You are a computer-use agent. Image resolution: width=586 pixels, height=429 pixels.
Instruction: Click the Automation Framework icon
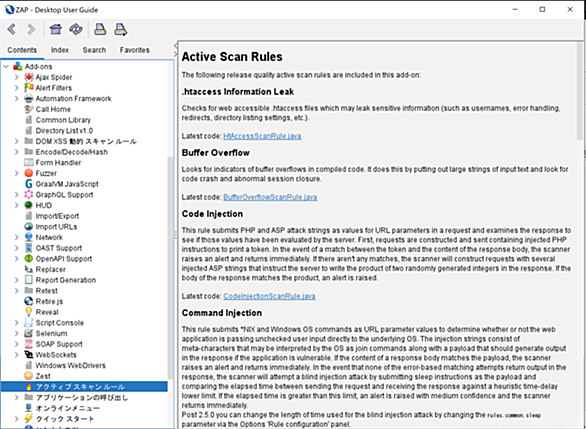(29, 99)
